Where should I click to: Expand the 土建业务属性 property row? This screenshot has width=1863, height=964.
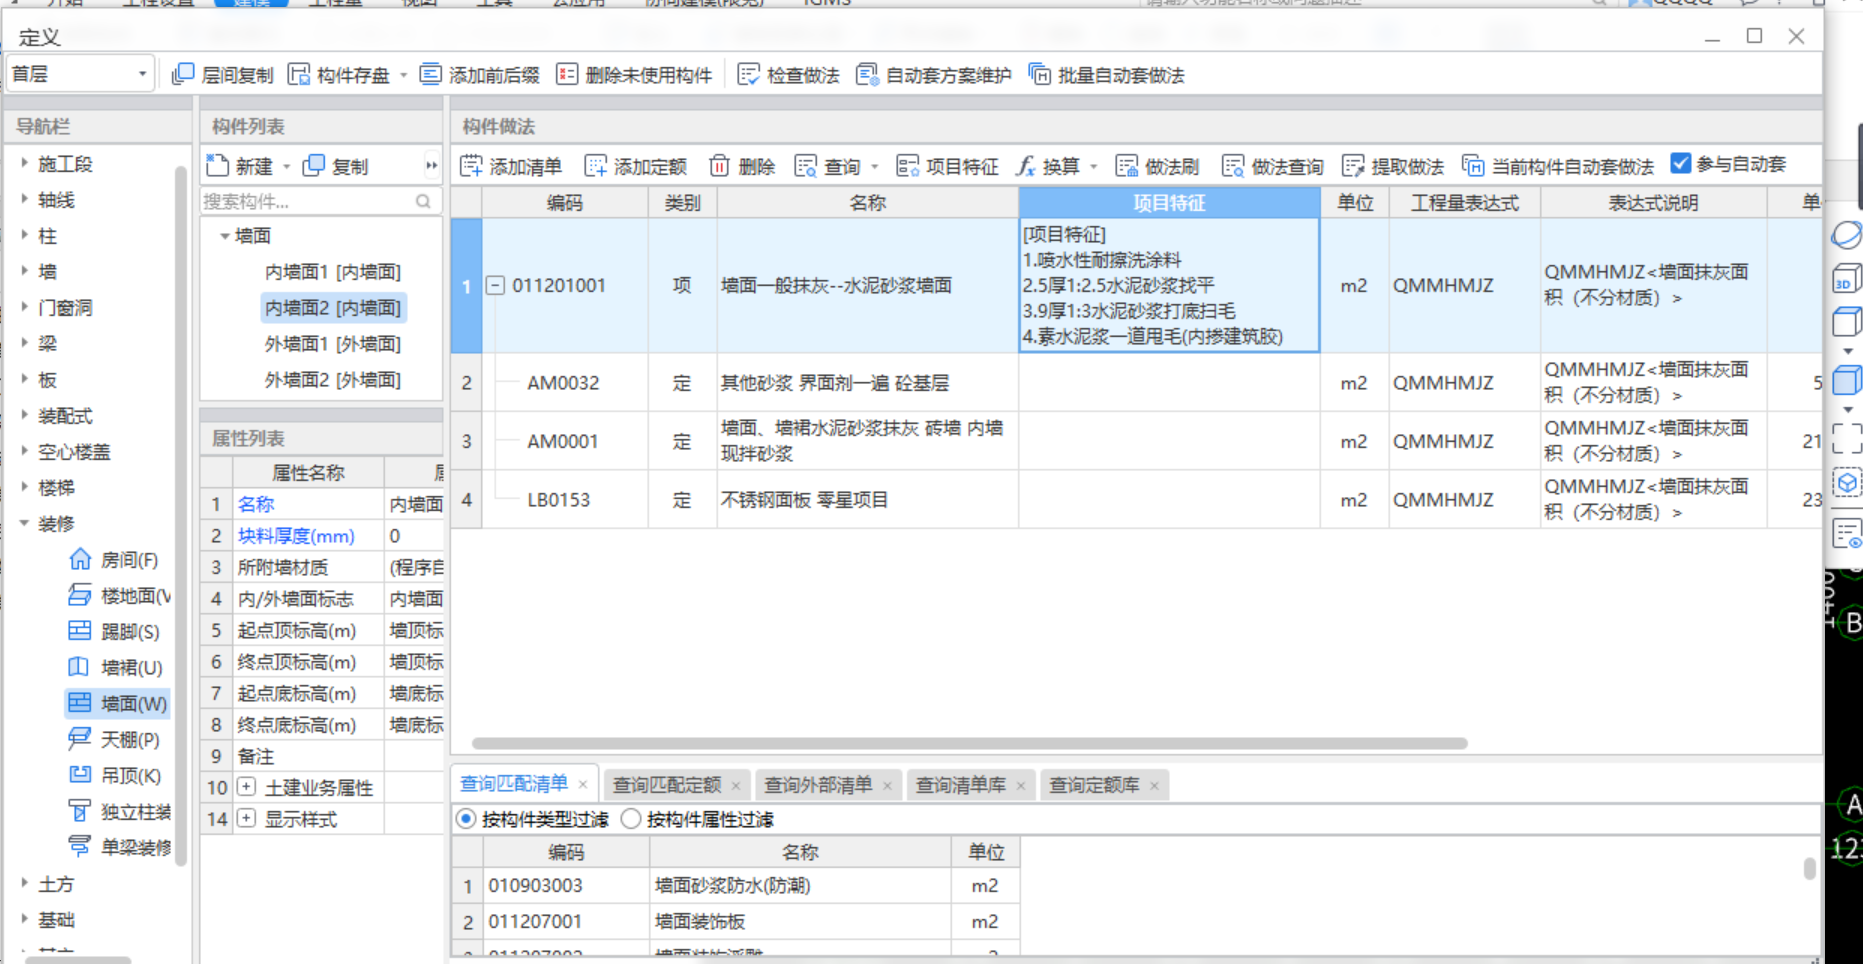[x=246, y=787]
